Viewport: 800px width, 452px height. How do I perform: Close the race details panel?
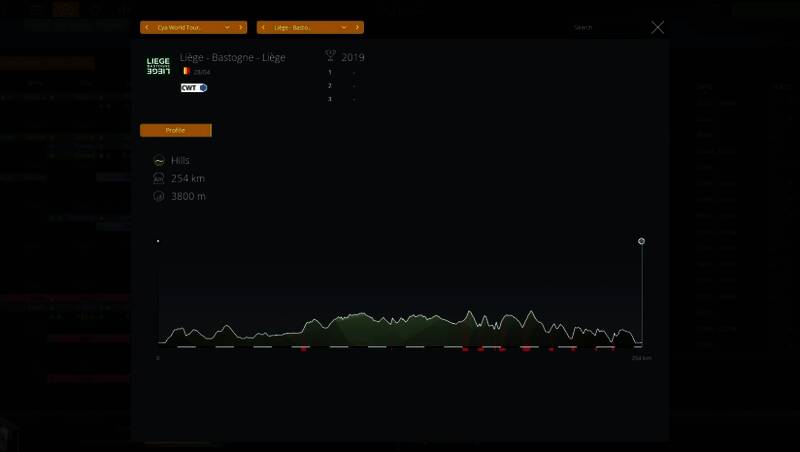click(x=657, y=27)
